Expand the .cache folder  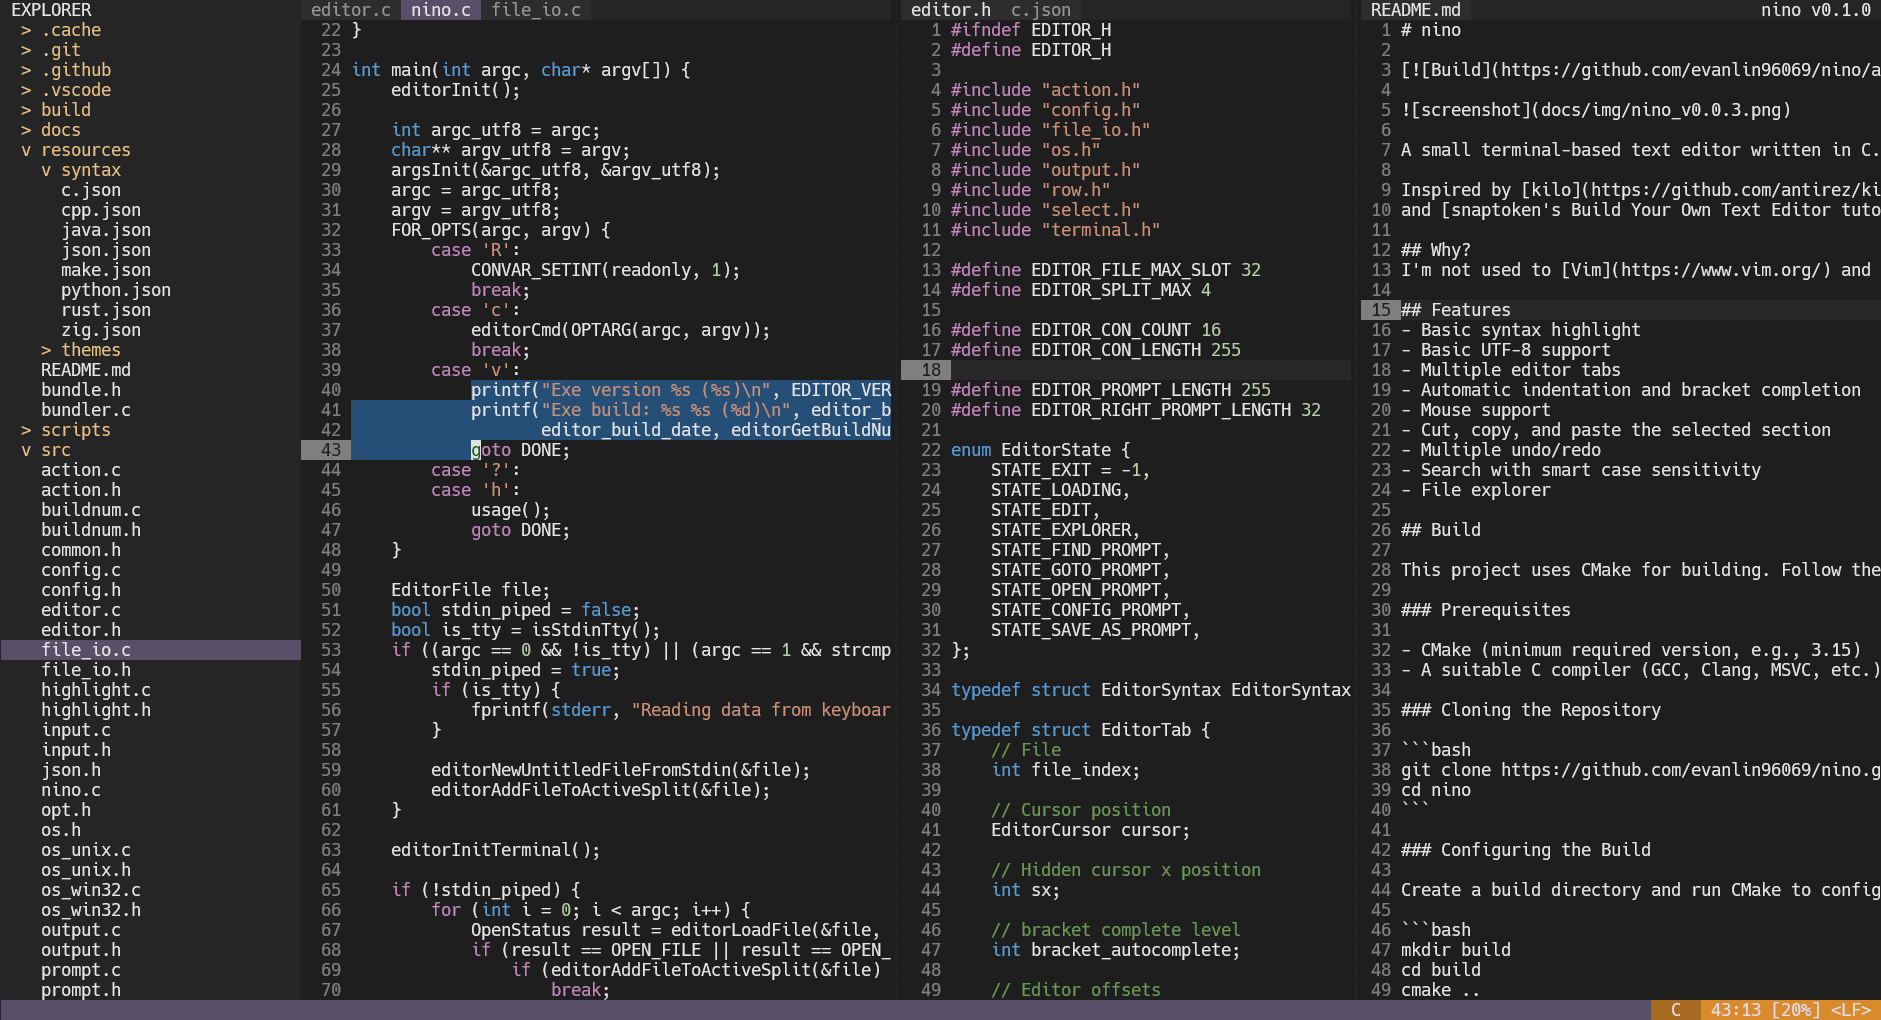pos(61,30)
